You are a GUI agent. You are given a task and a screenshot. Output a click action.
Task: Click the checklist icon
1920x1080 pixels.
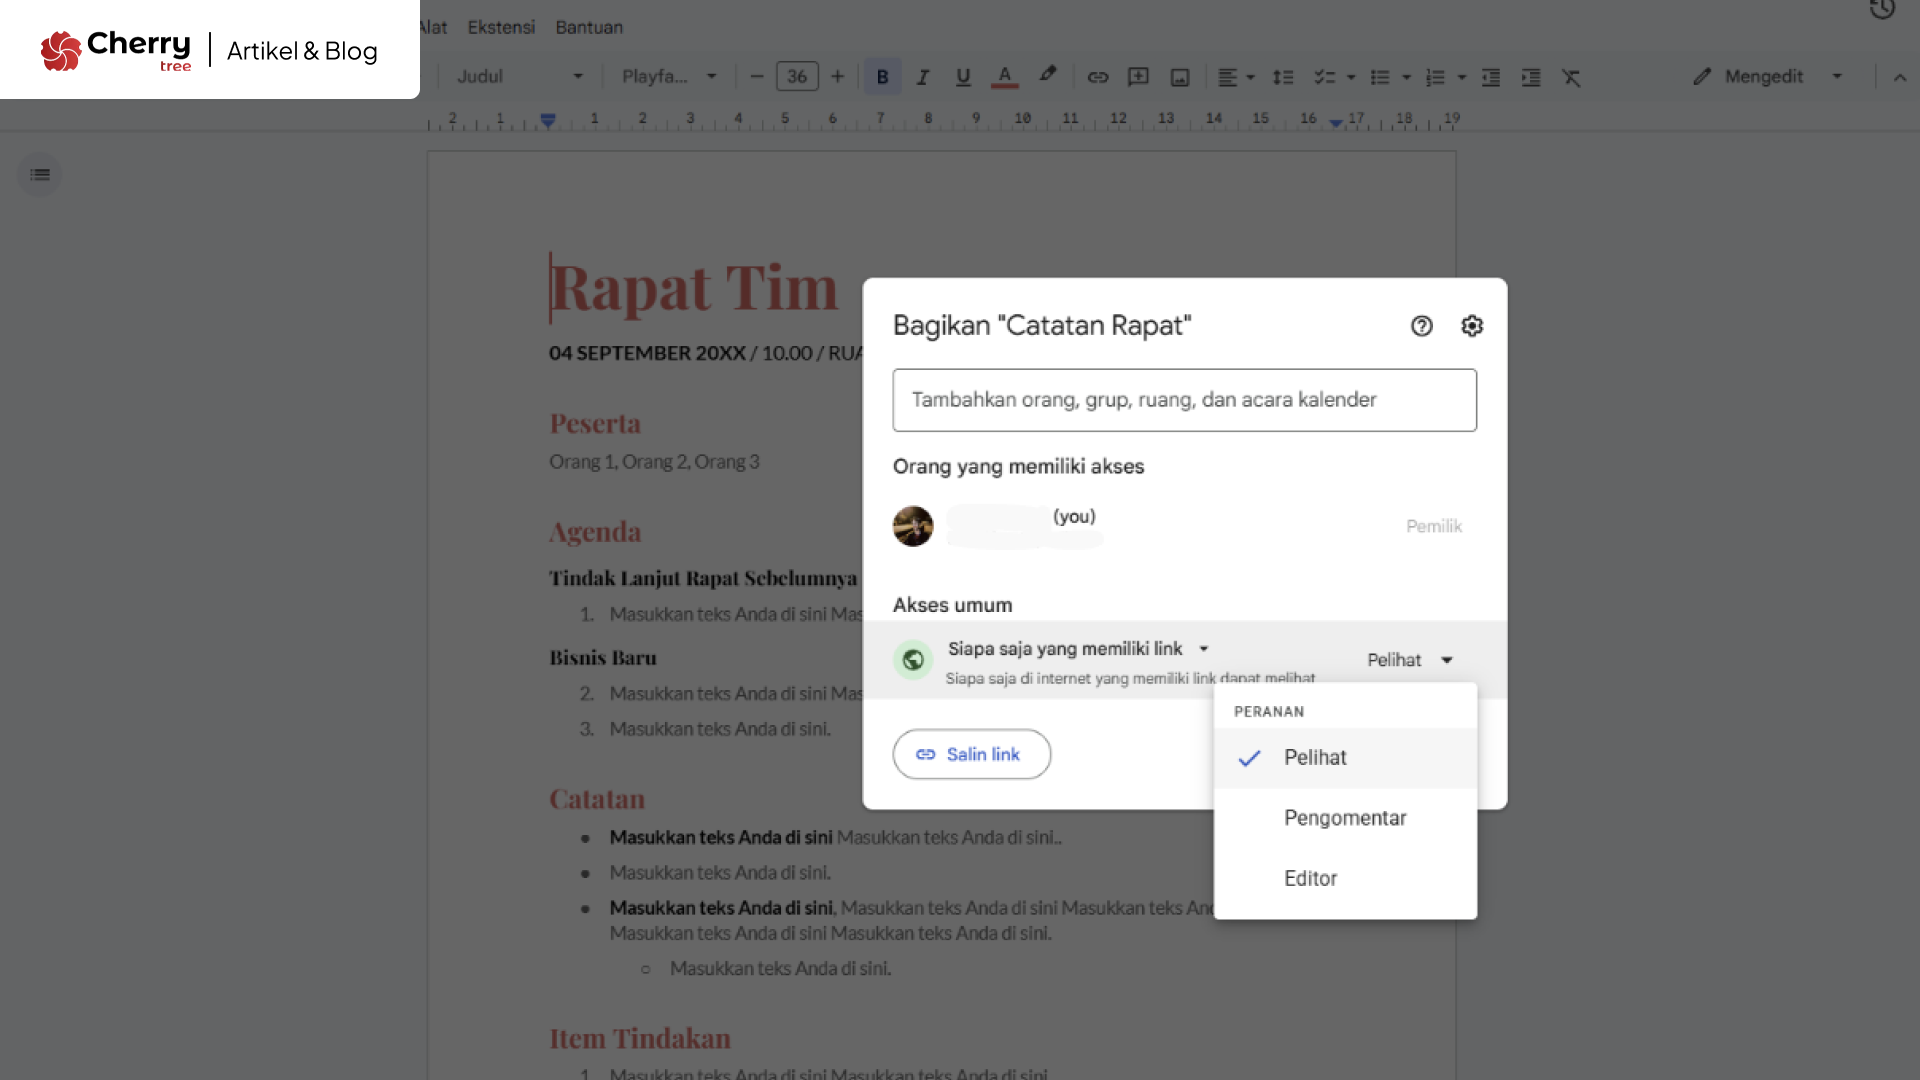(x=1324, y=77)
